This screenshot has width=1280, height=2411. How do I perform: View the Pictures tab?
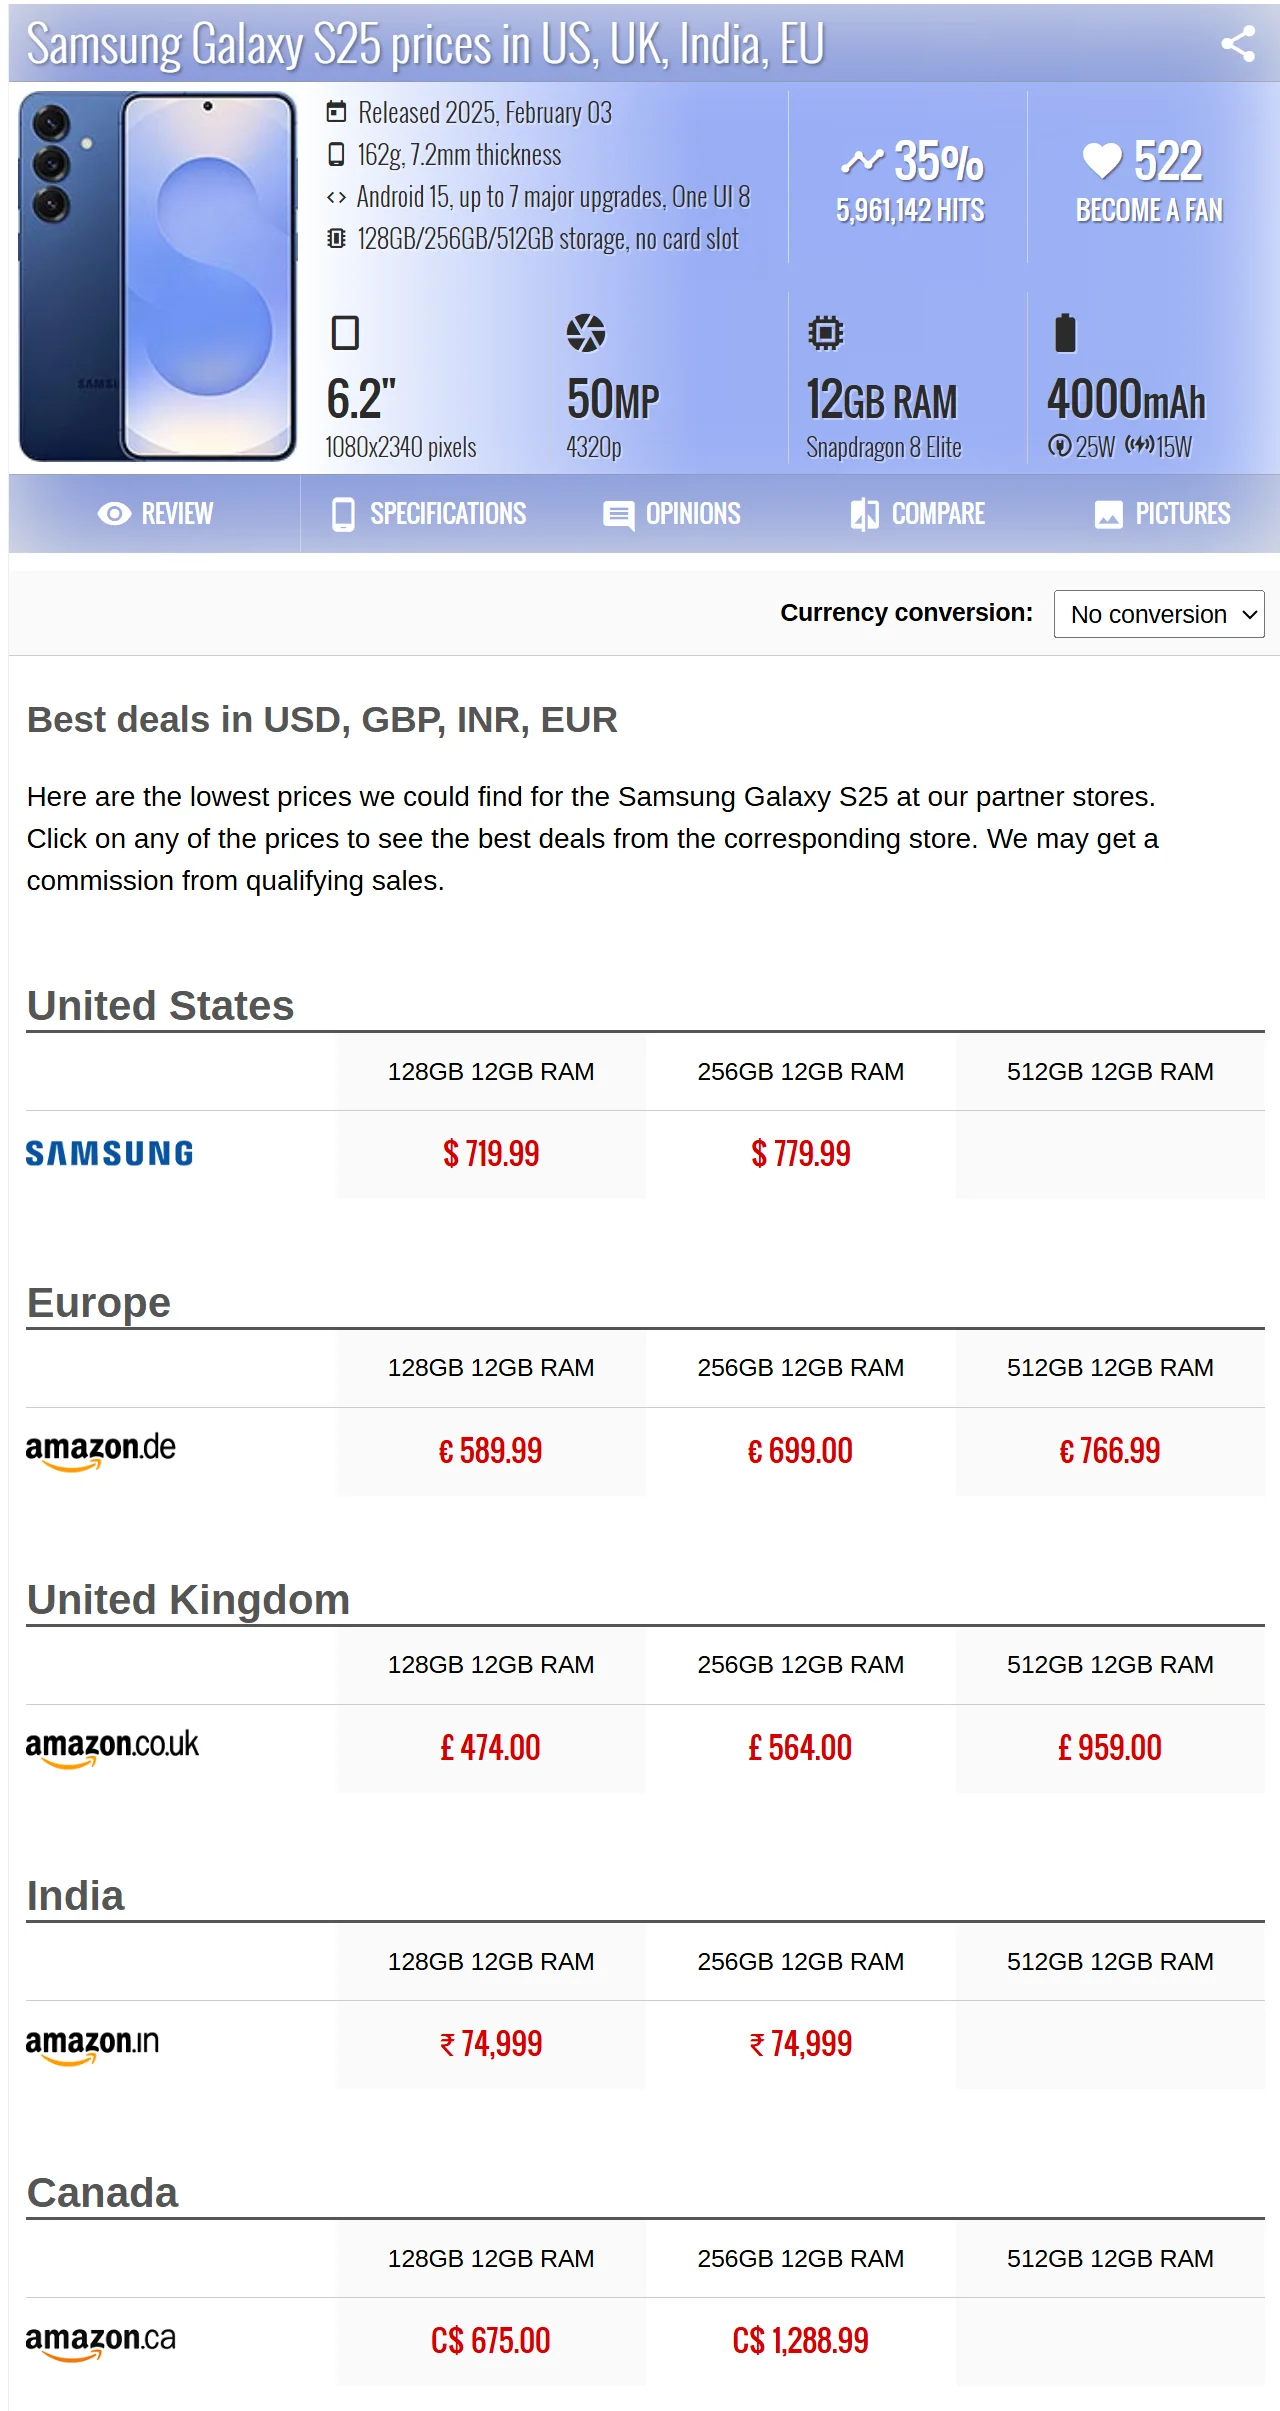(x=1162, y=514)
